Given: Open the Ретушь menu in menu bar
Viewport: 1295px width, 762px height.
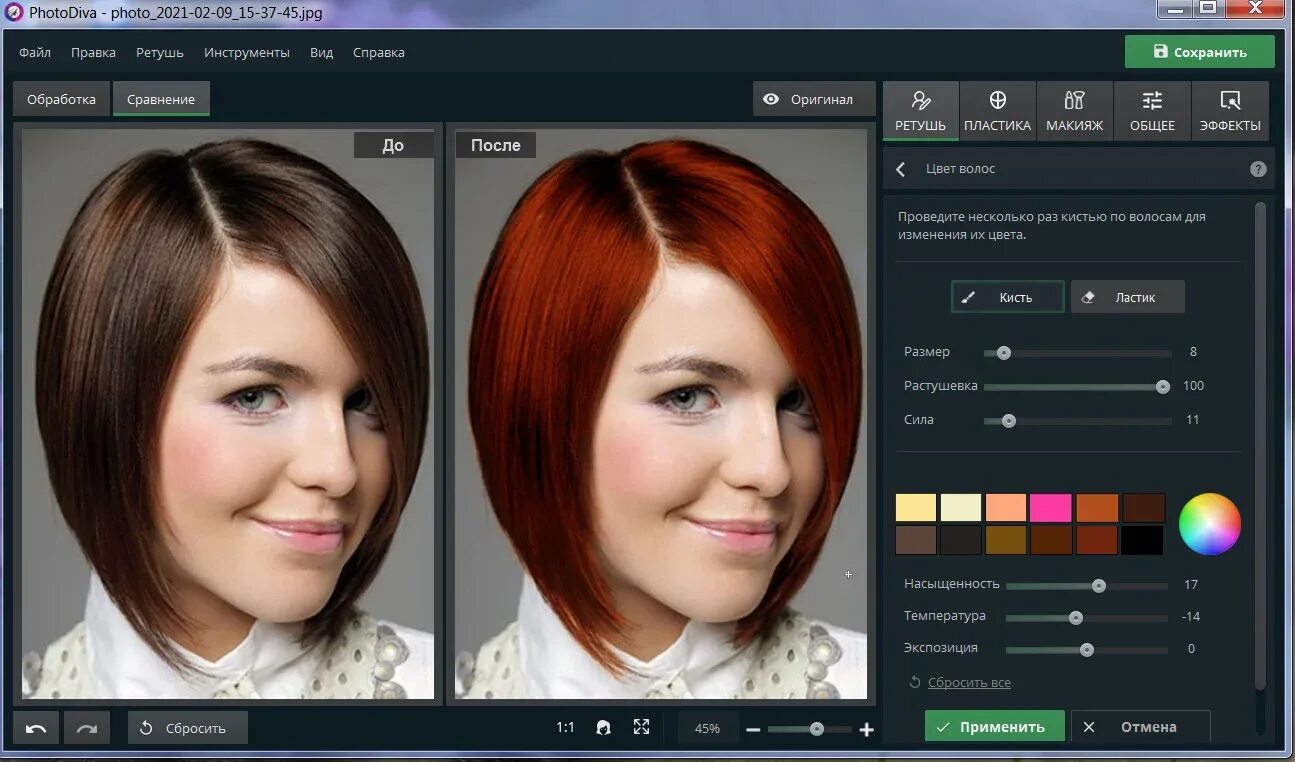Looking at the screenshot, I should [x=160, y=52].
